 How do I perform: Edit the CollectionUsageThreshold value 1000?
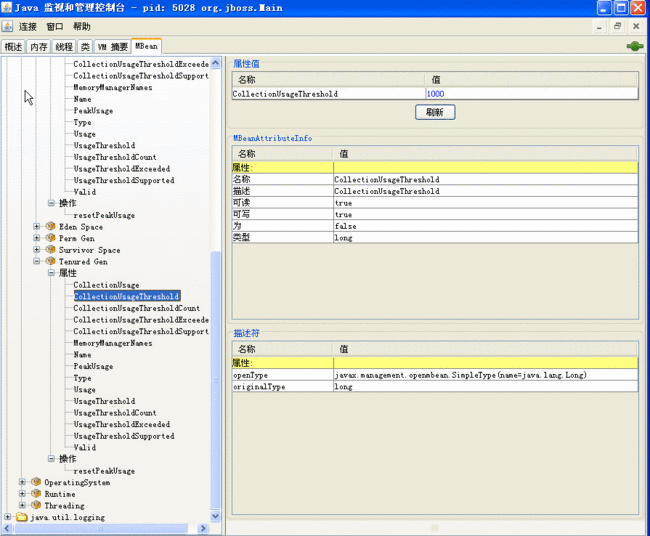tap(531, 94)
